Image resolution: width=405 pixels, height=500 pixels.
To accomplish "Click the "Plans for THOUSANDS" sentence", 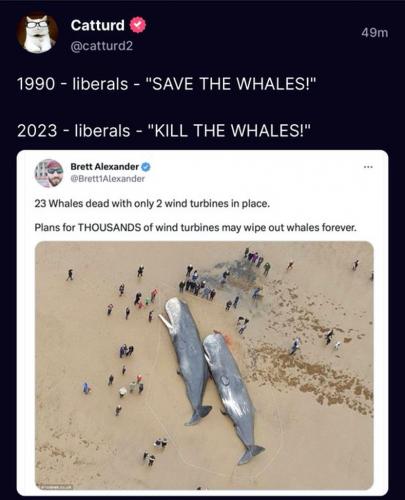I will (x=196, y=228).
